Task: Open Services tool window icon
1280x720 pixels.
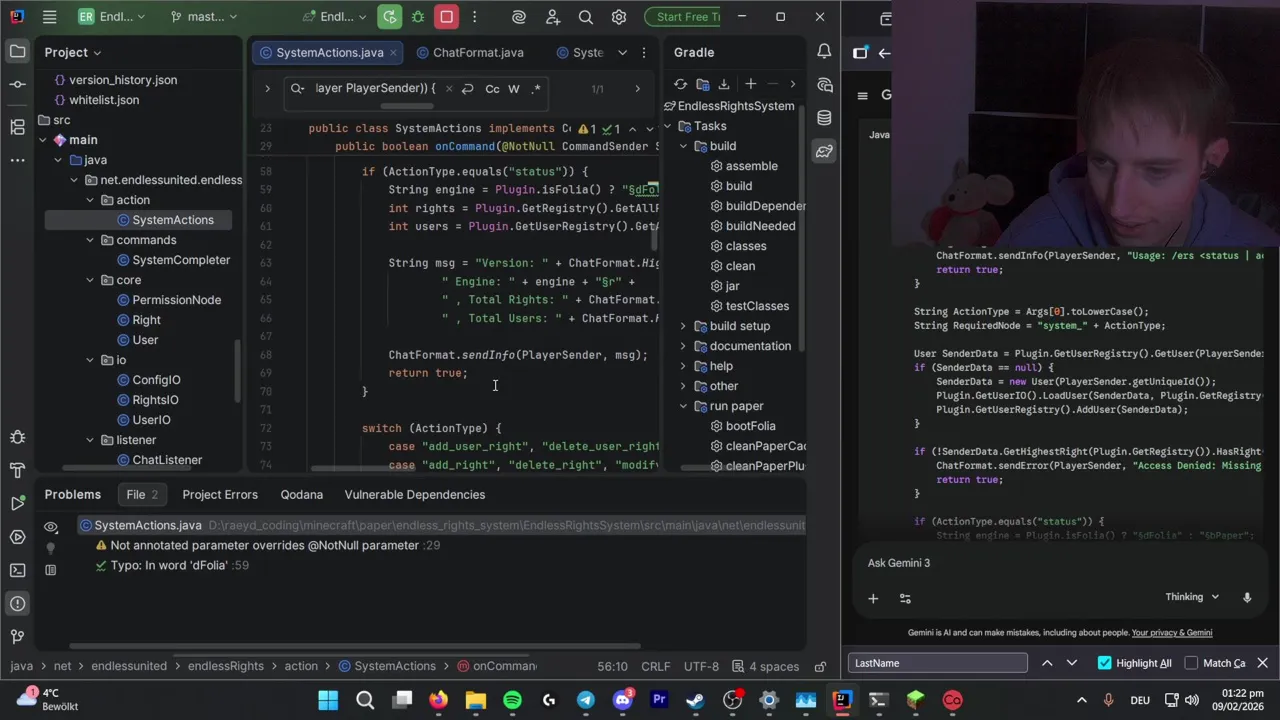Action: (17, 537)
